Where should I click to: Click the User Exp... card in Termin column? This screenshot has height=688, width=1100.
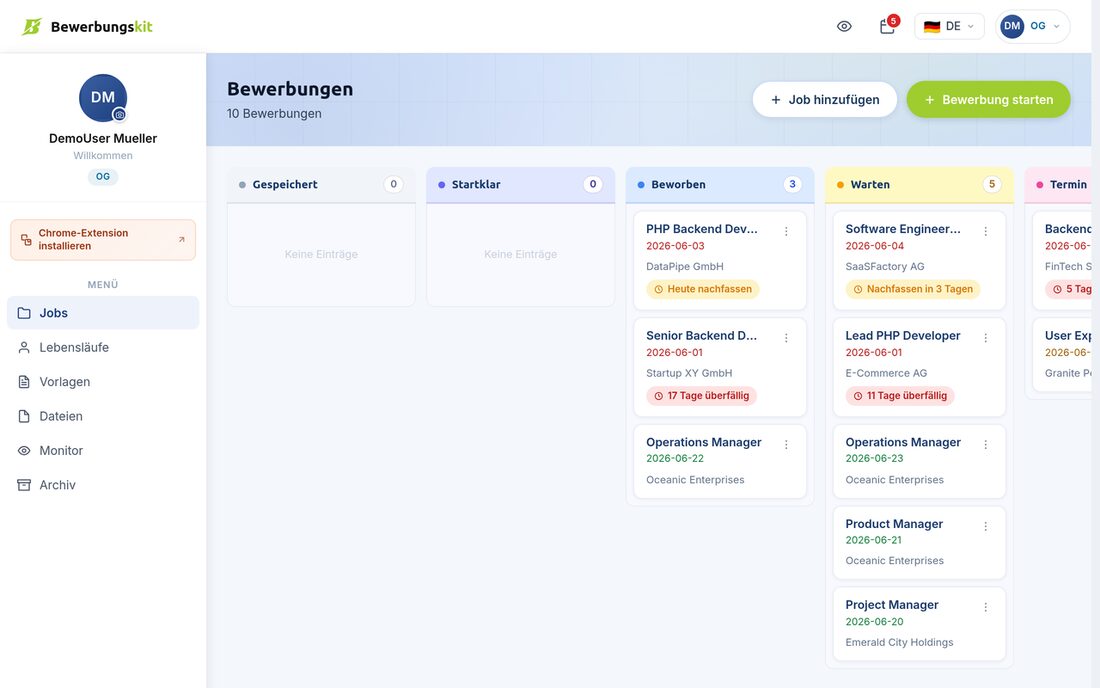pos(1062,355)
